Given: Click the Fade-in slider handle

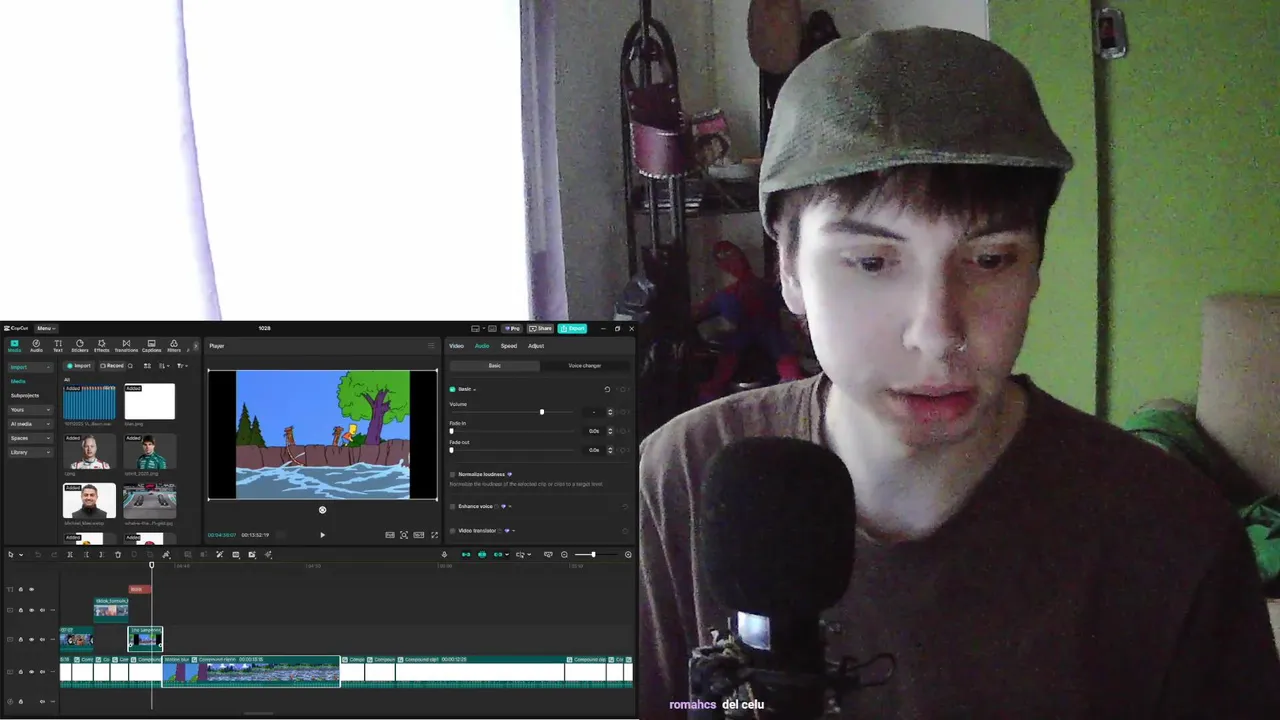Looking at the screenshot, I should pyautogui.click(x=451, y=431).
